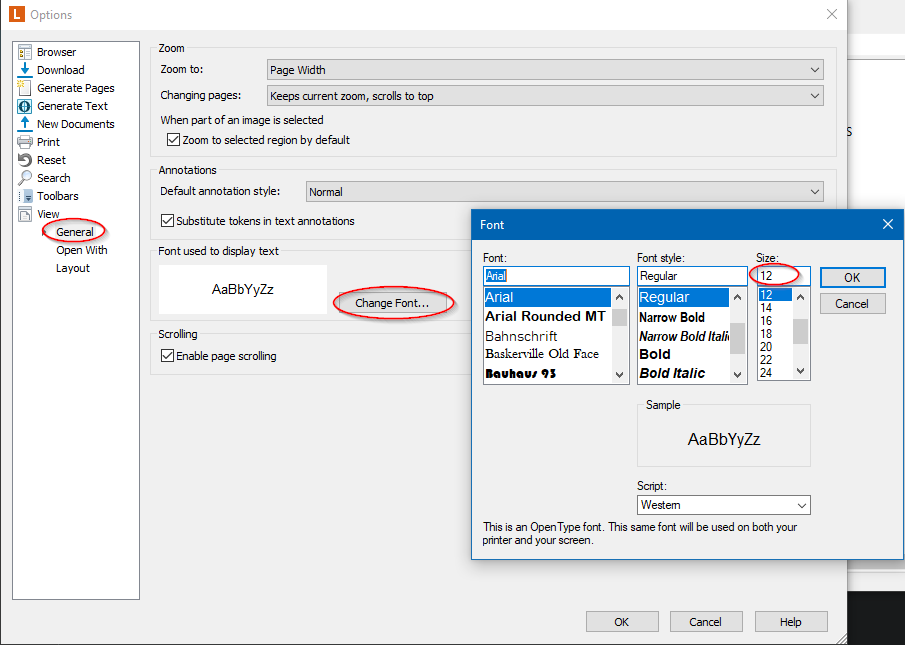The height and width of the screenshot is (645, 905).
Task: Disable the Enable page scrolling checkbox
Action: pos(168,356)
